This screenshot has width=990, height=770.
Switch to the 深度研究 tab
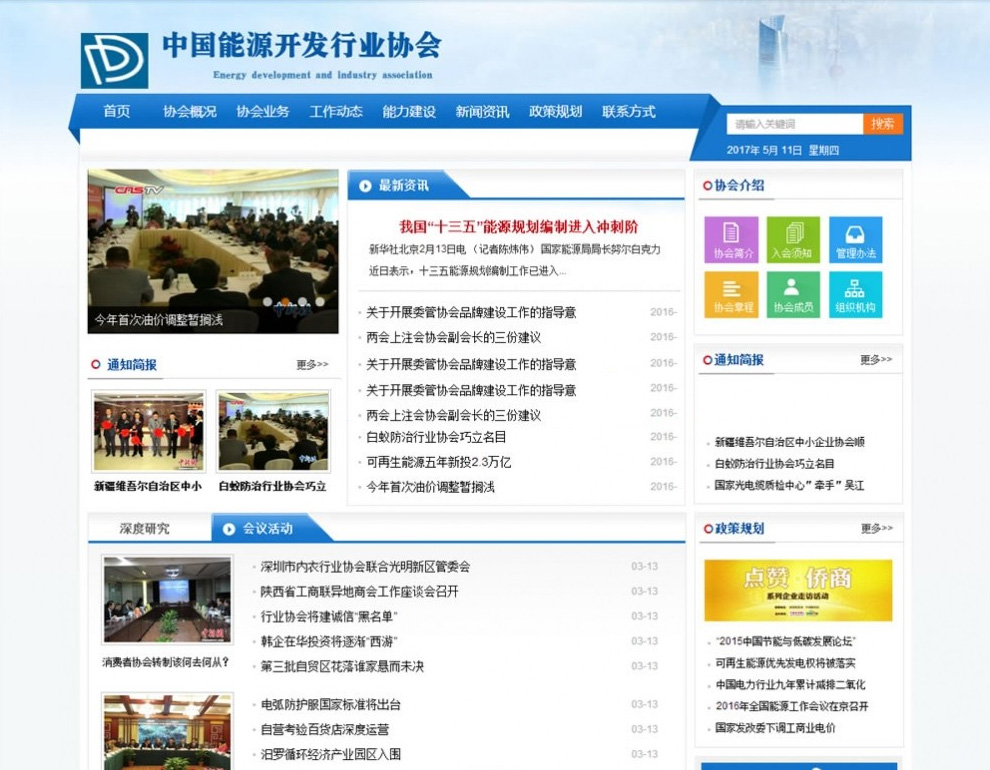145,529
